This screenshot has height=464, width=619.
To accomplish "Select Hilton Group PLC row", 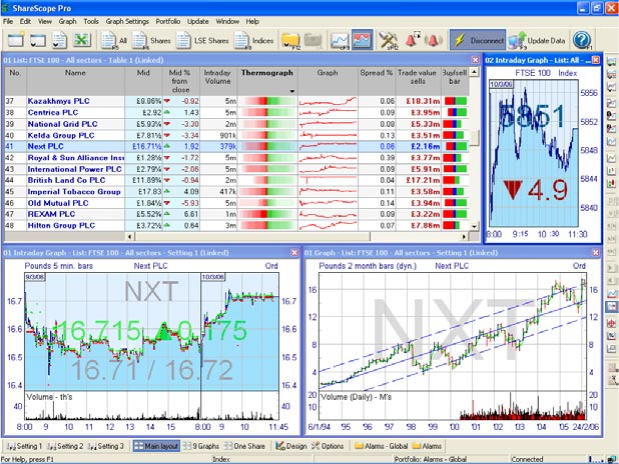I will point(237,225).
